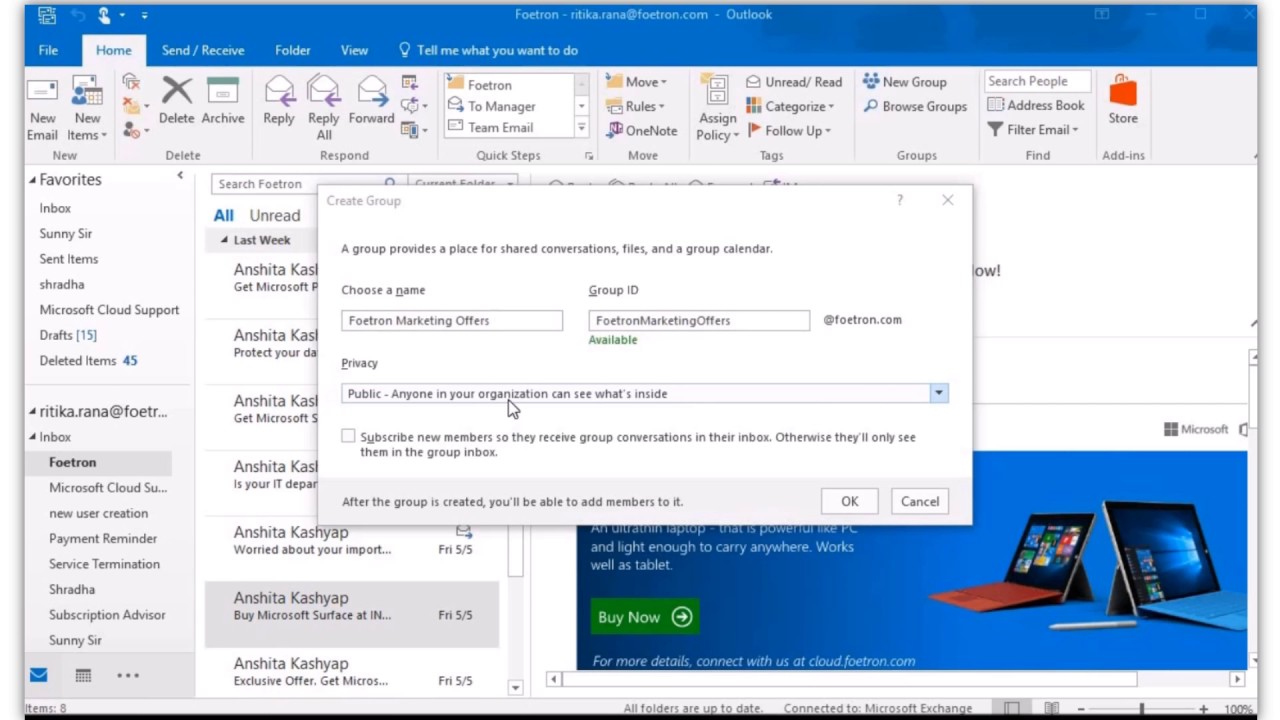Expand Quick Steps gallery more arrow
Screen dimensions: 1280x720
[x=581, y=127]
